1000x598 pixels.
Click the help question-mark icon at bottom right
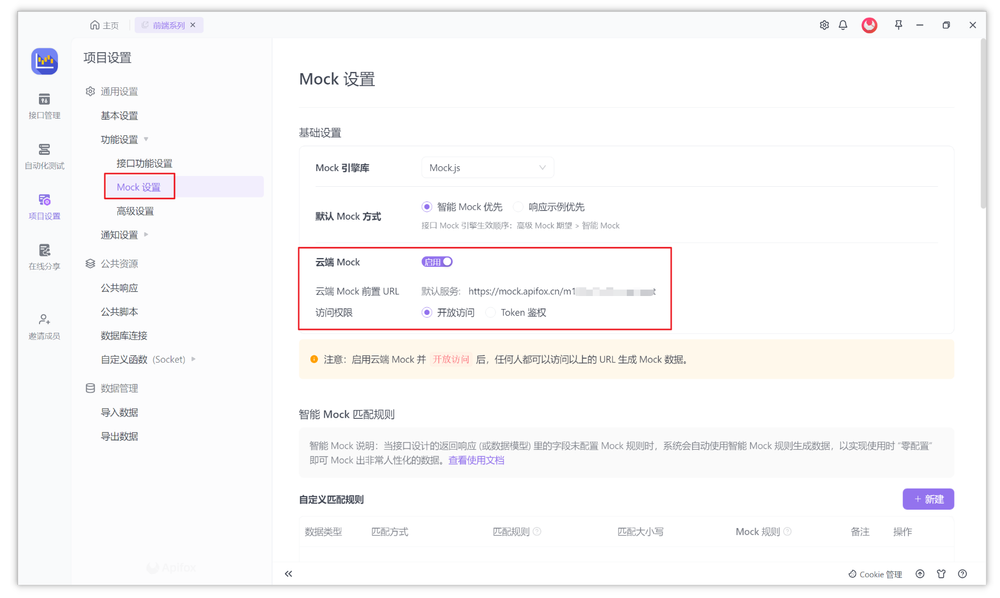(962, 574)
